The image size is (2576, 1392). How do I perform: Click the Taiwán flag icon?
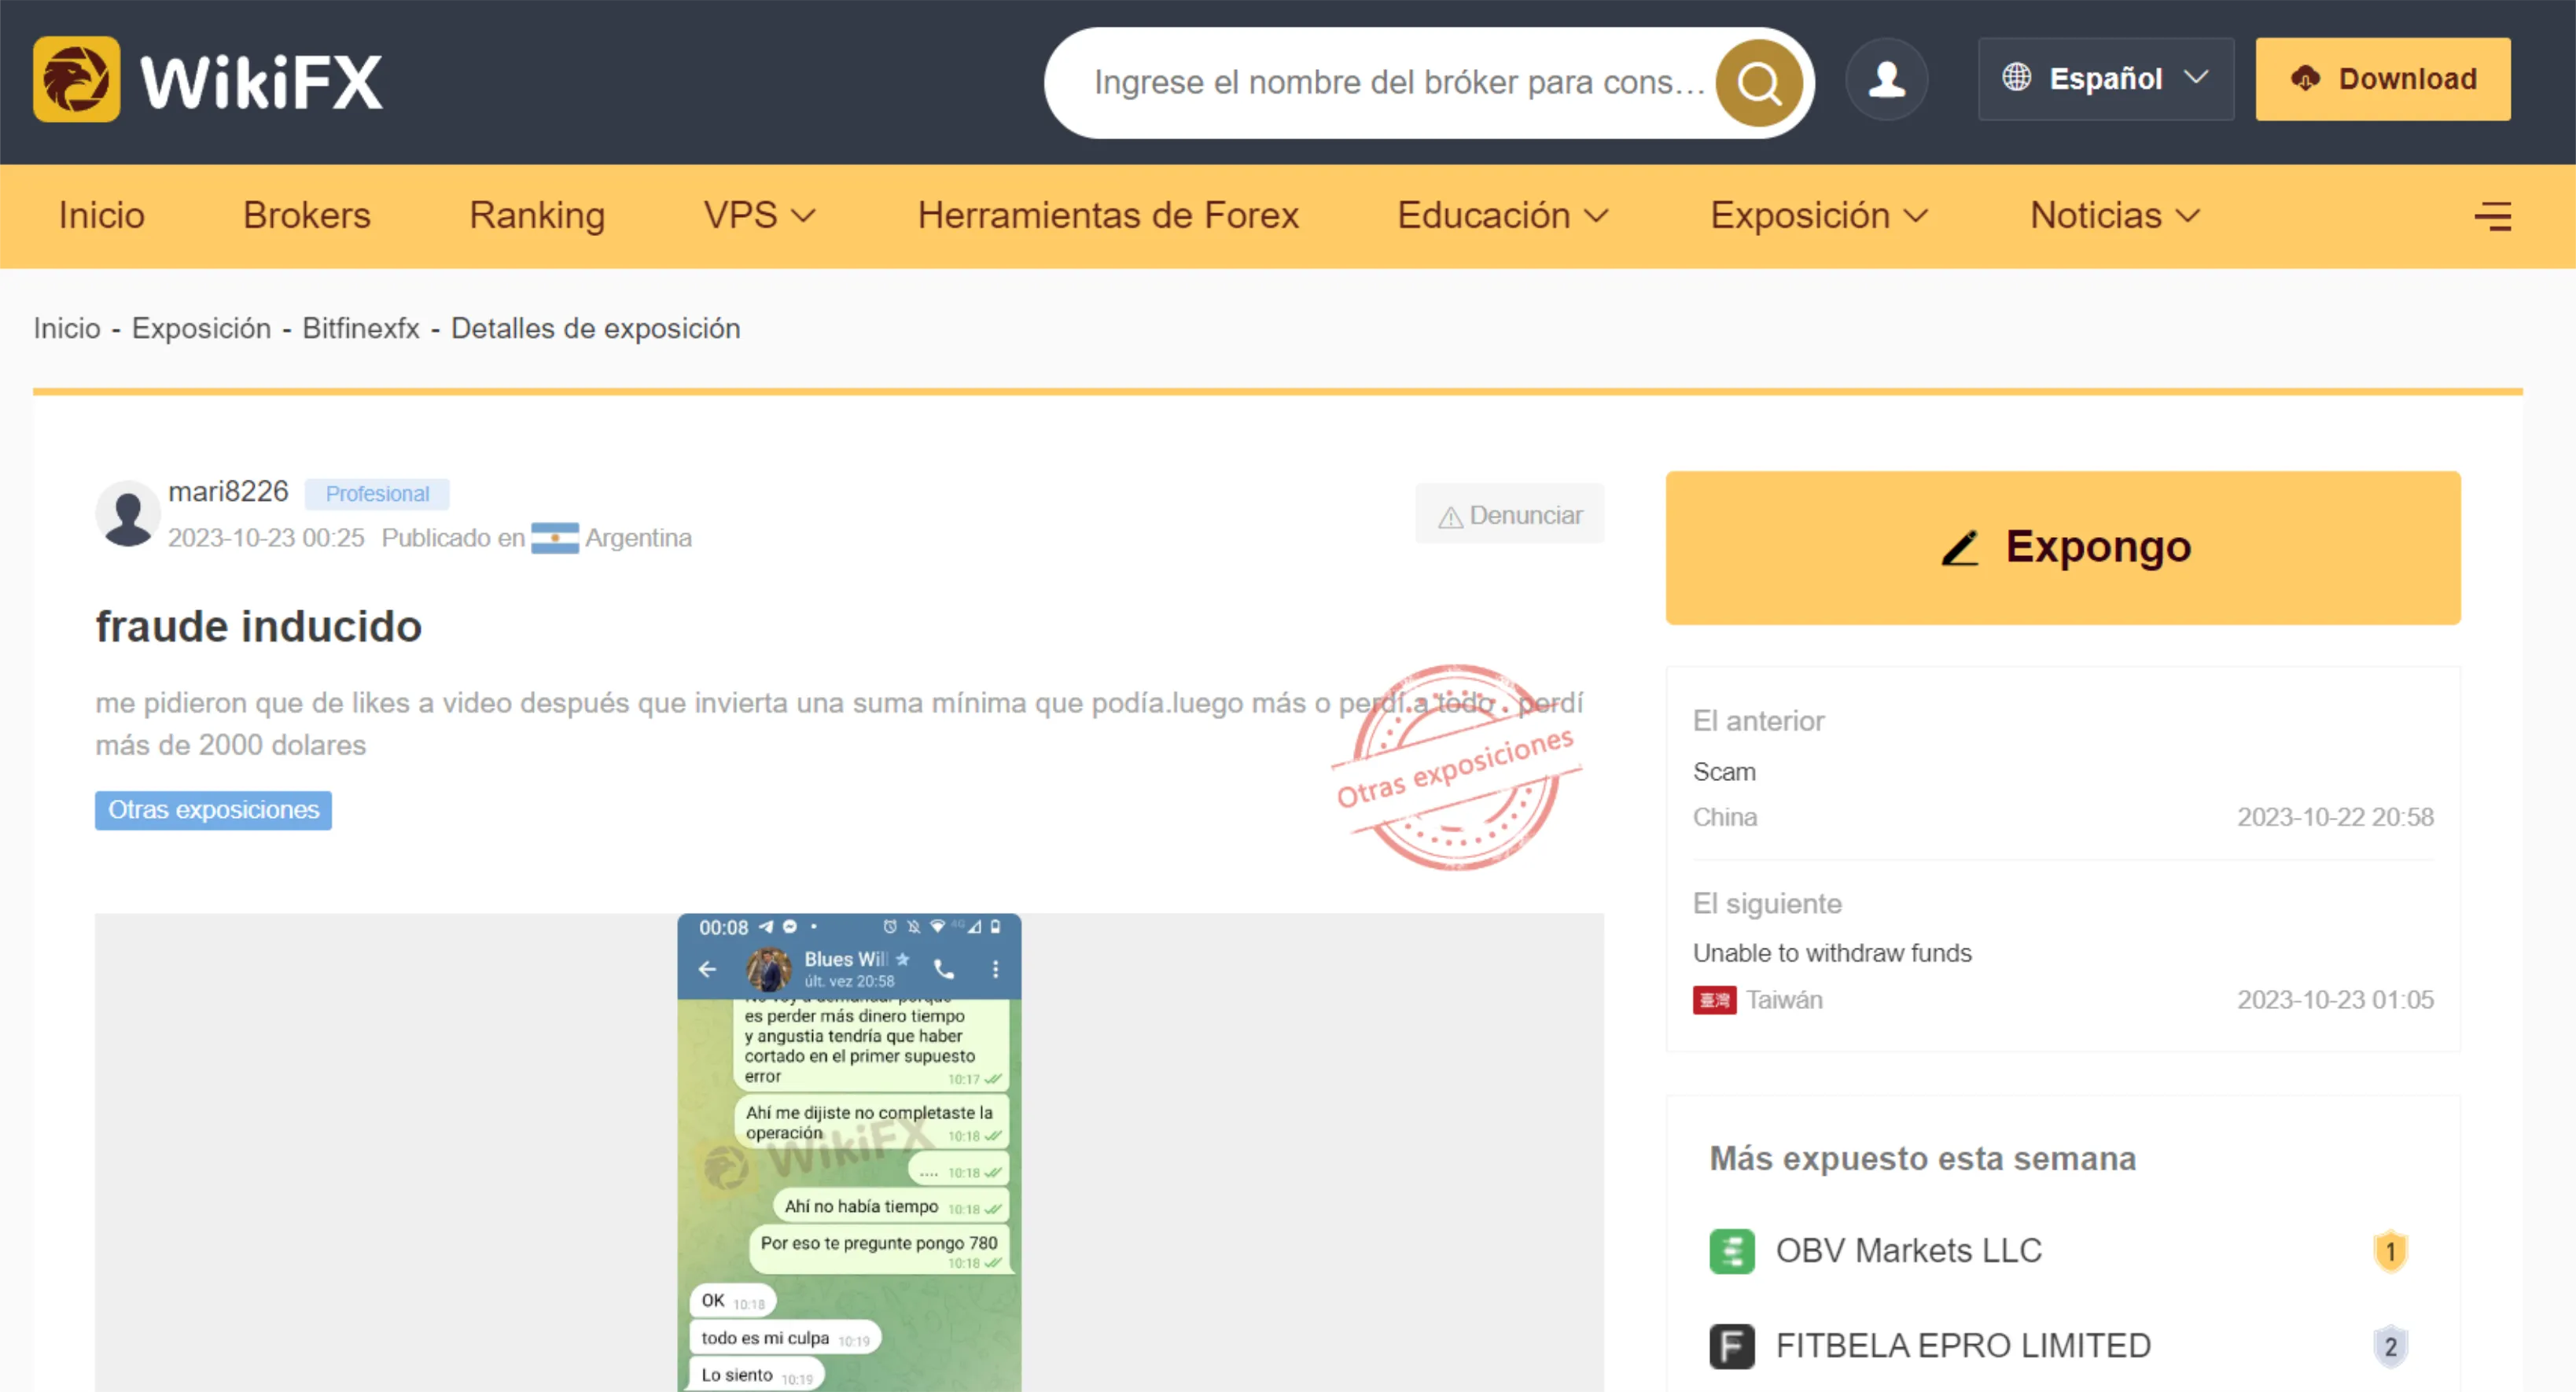point(1714,1000)
